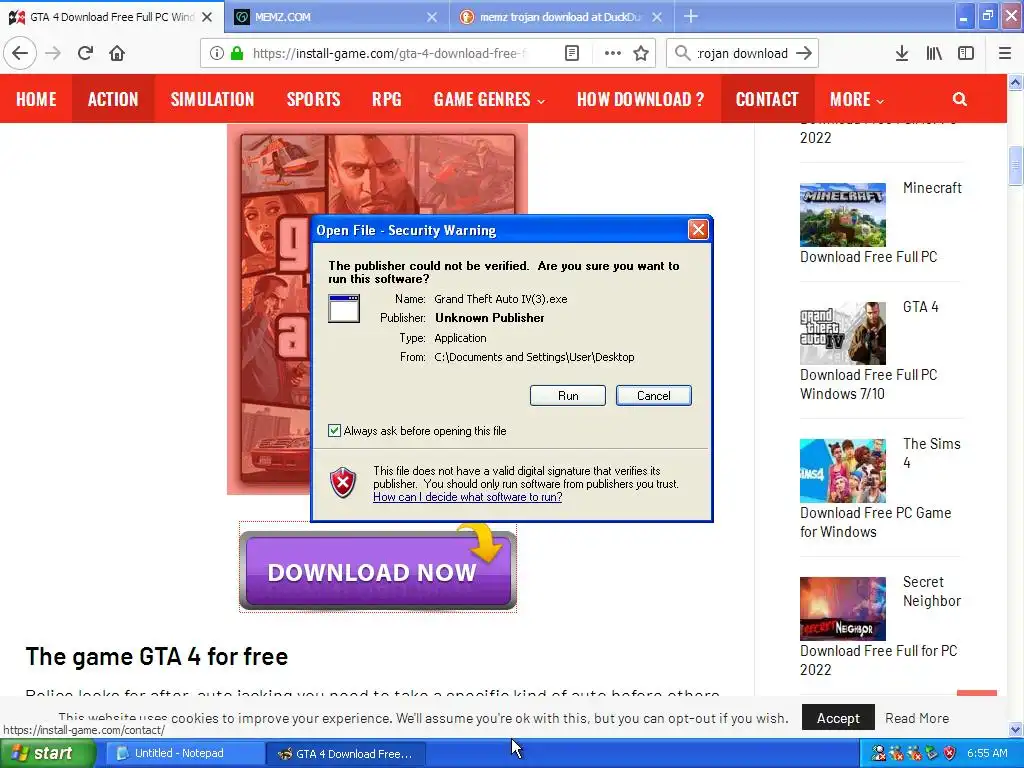Open the library icon

click(x=934, y=54)
